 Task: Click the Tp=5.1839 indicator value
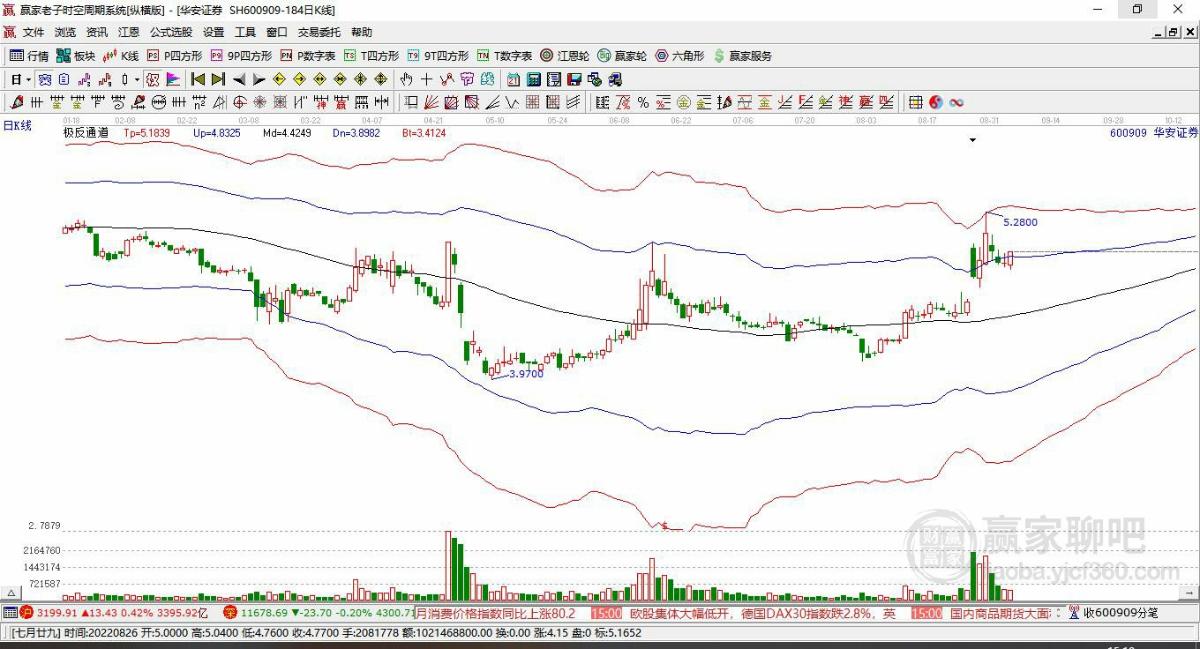pos(147,132)
